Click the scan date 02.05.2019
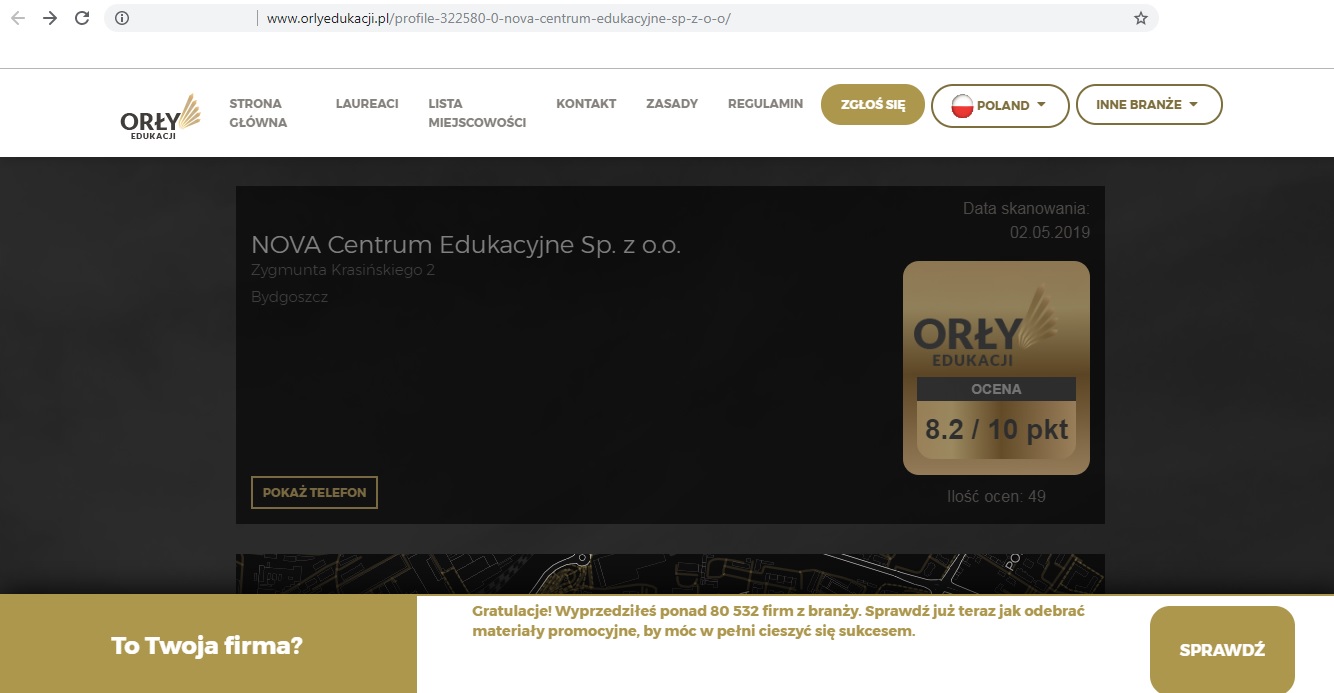Viewport: 1334px width, 693px height. coord(1050,233)
